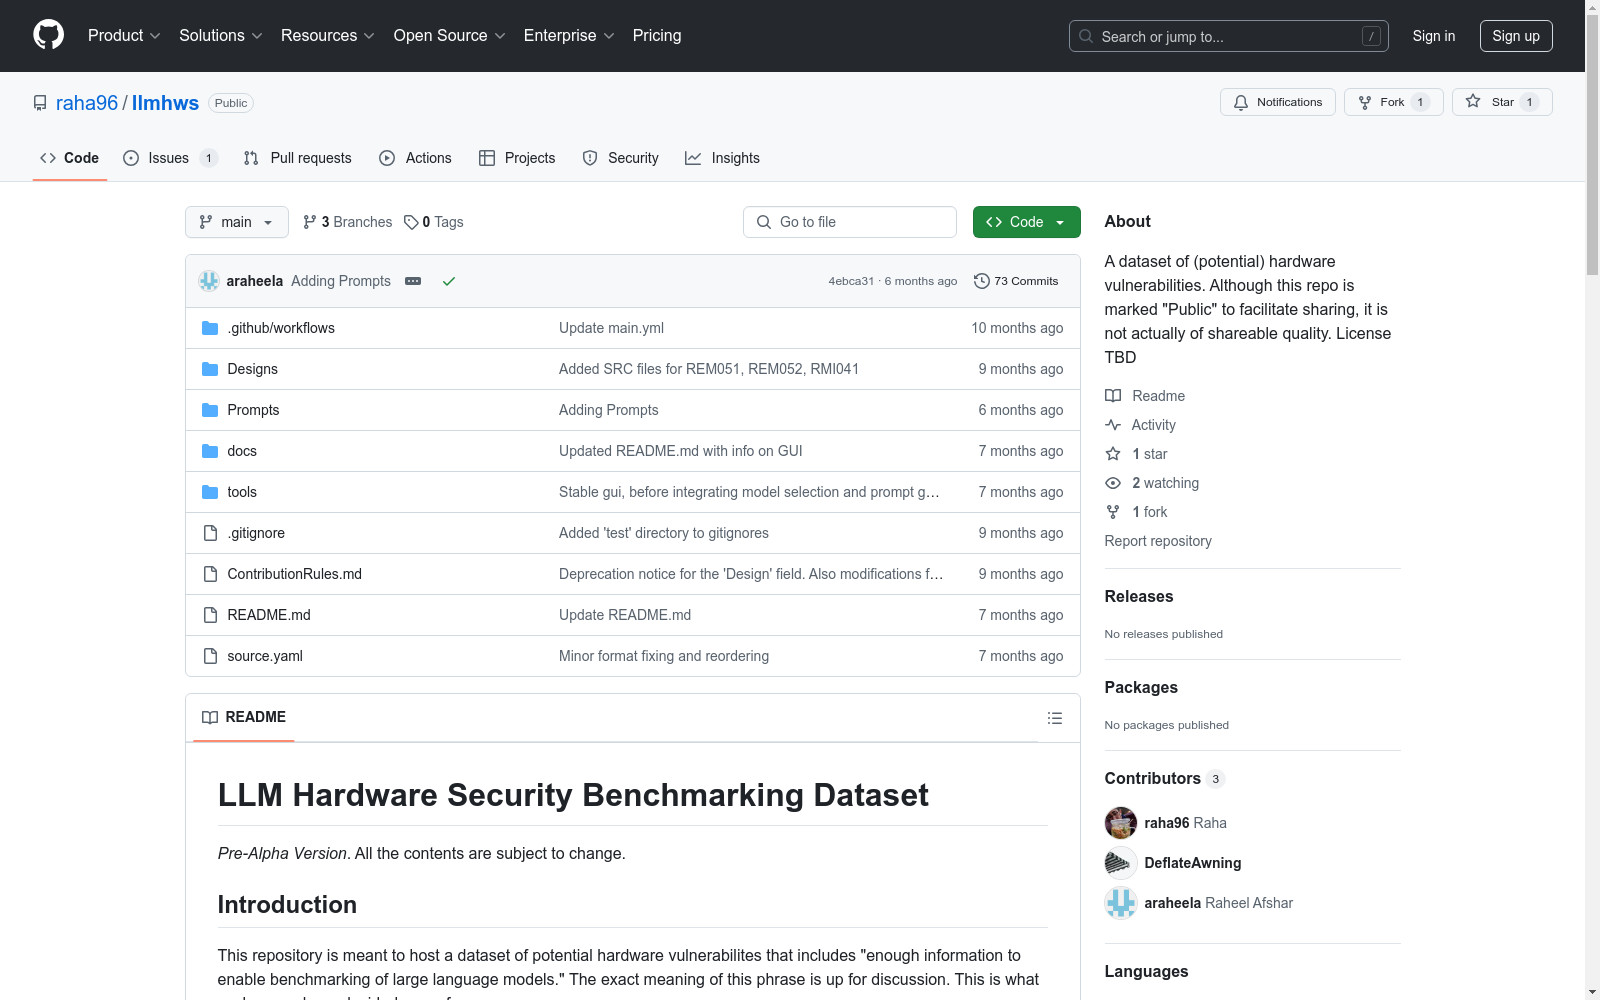Click the source.yaml file icon

[x=210, y=656]
